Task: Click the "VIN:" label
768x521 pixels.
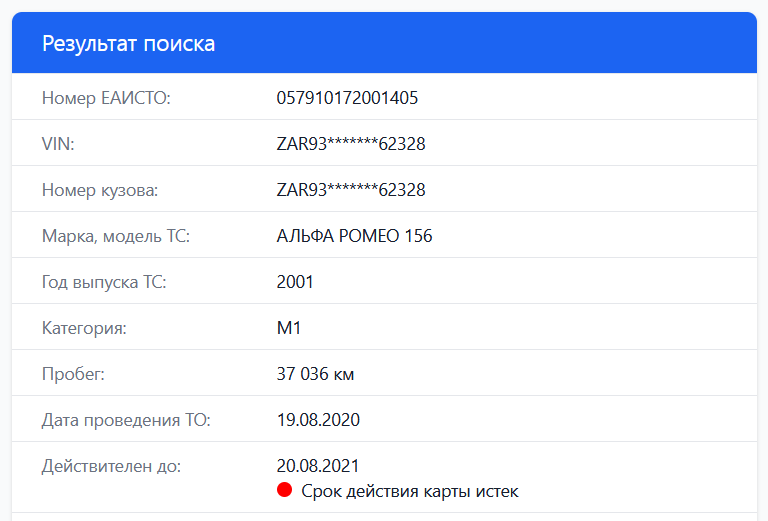Action: click(58, 144)
